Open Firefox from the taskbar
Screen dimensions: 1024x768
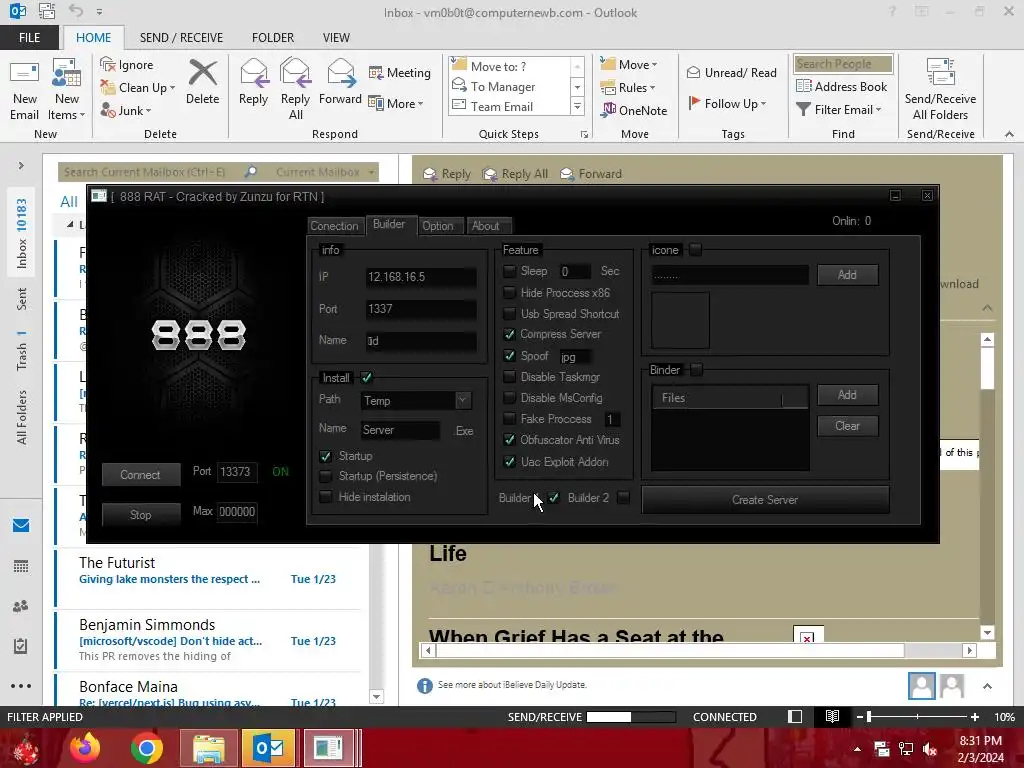pos(85,748)
